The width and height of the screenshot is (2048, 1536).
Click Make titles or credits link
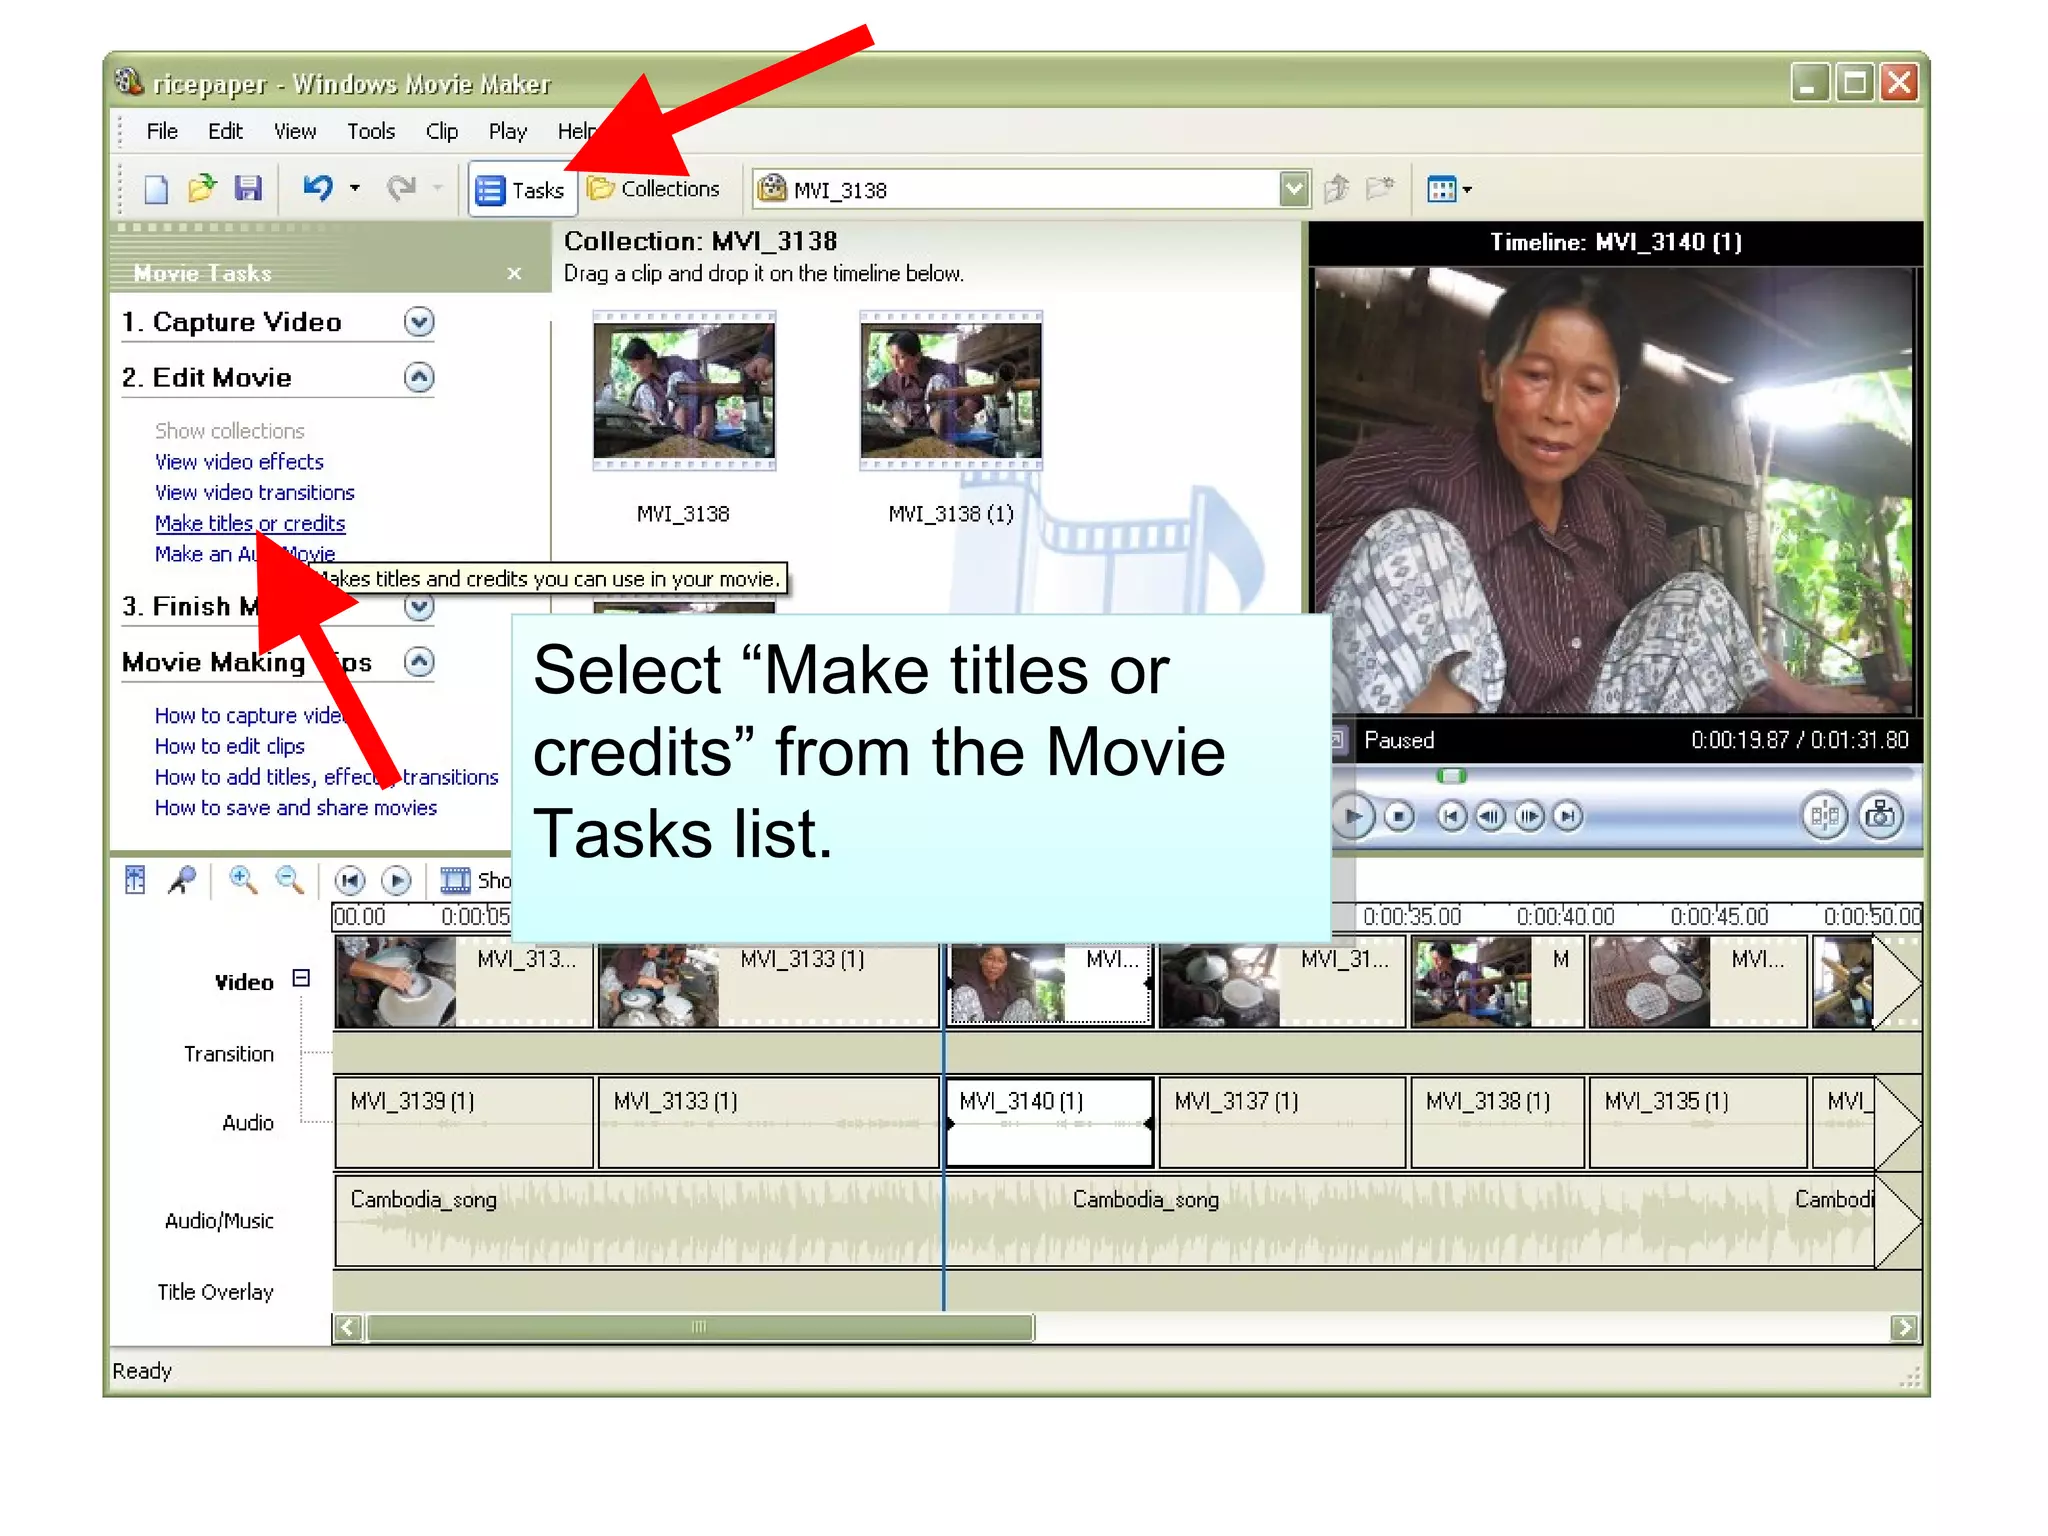click(250, 523)
